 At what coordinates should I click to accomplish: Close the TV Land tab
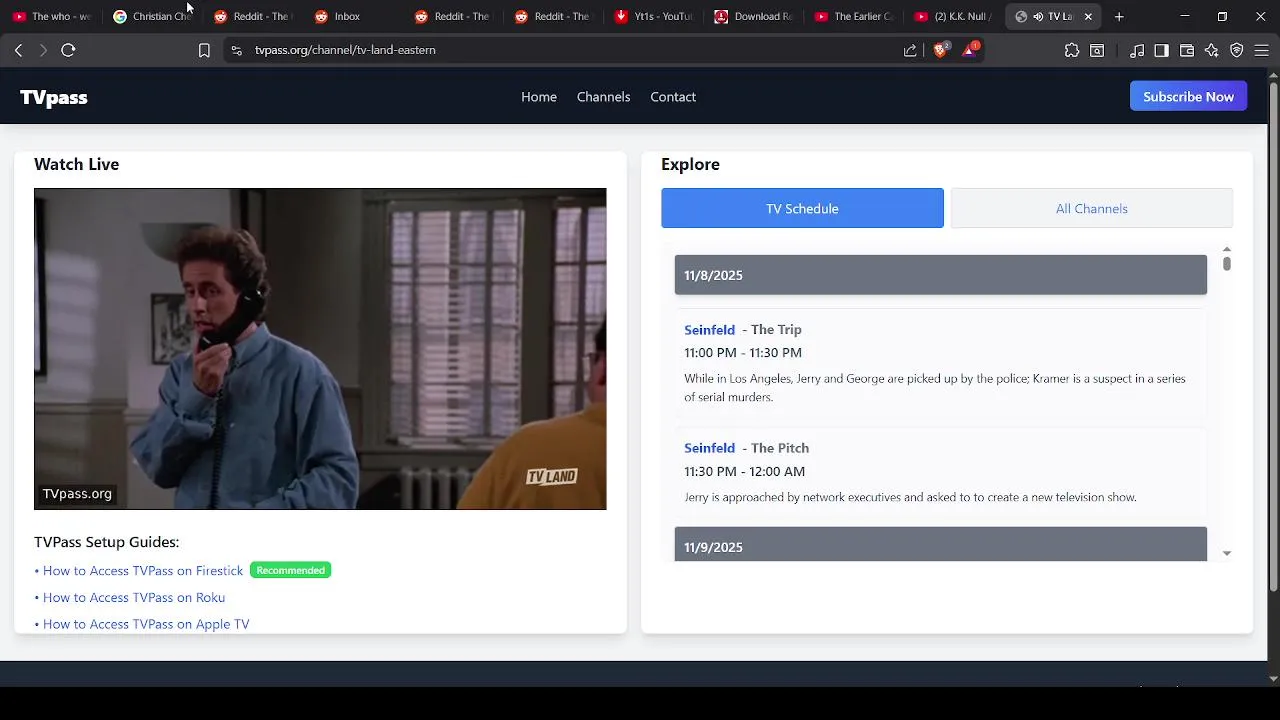click(x=1088, y=16)
